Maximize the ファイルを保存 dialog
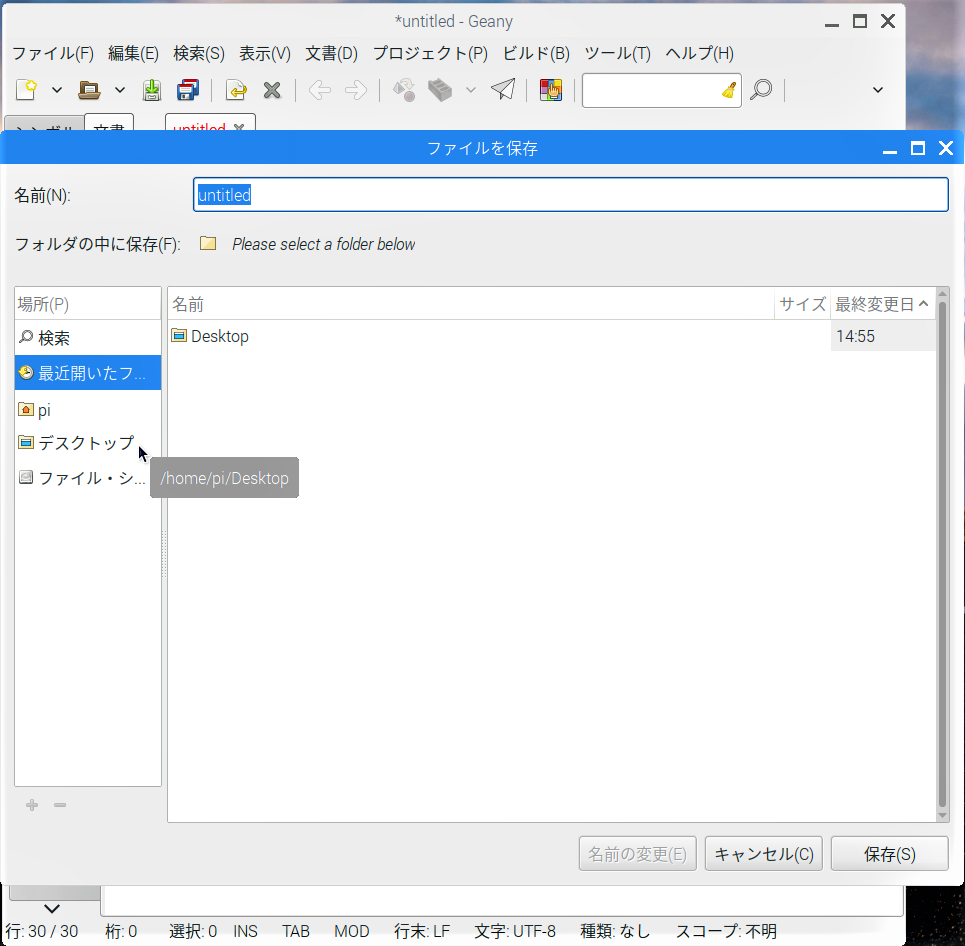965x946 pixels. coord(918,148)
